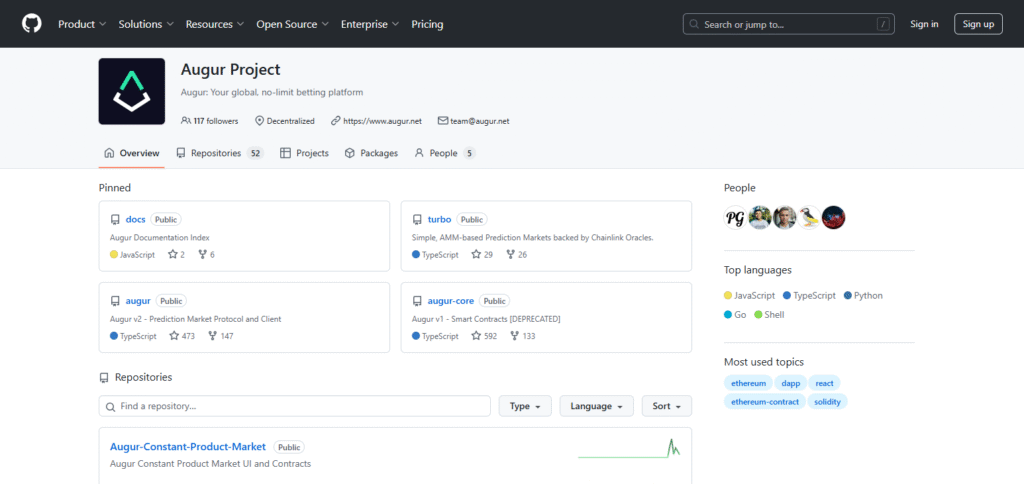
Task: Open the Language filter dropdown
Action: click(x=596, y=406)
